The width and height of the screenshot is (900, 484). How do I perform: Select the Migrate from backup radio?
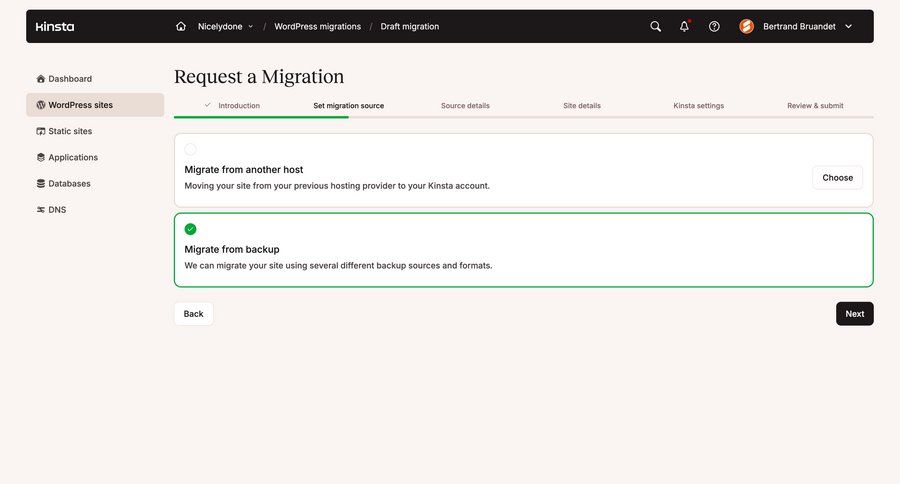coord(191,229)
